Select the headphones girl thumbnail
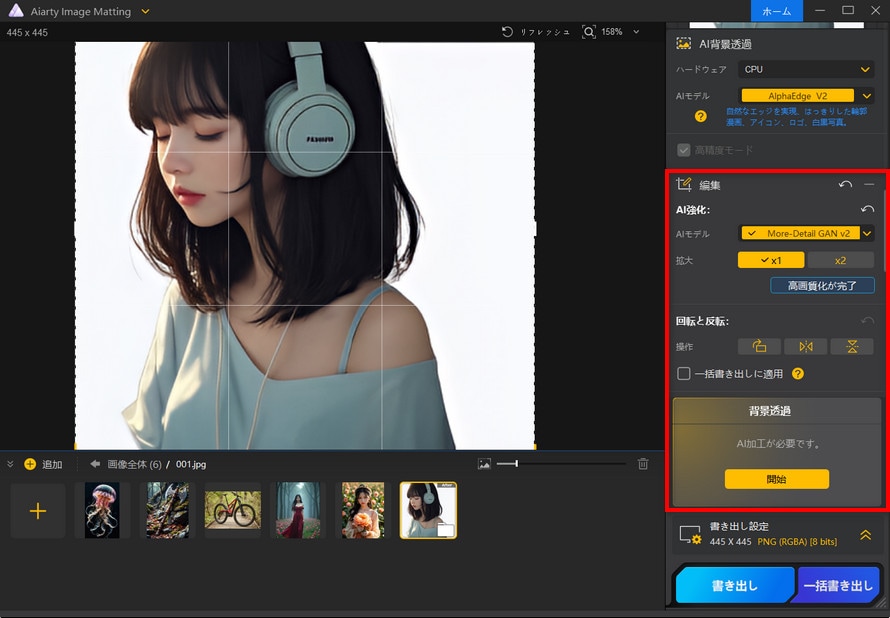Image resolution: width=890 pixels, height=618 pixels. coord(428,510)
